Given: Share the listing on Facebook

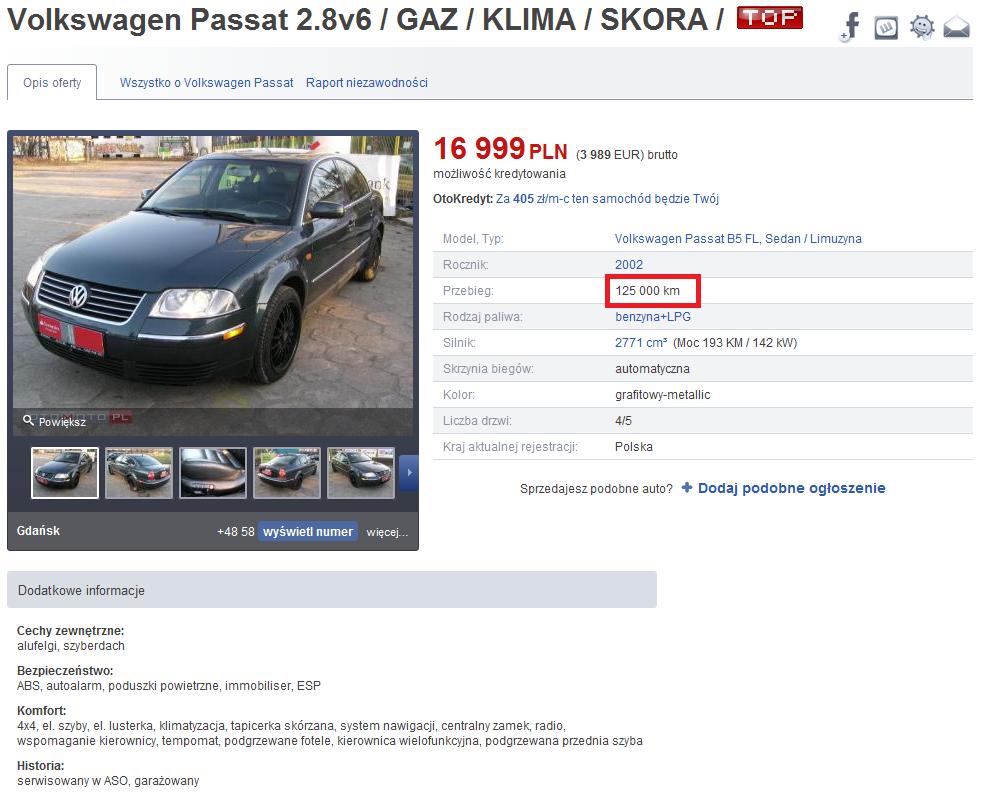Looking at the screenshot, I should pos(850,28).
